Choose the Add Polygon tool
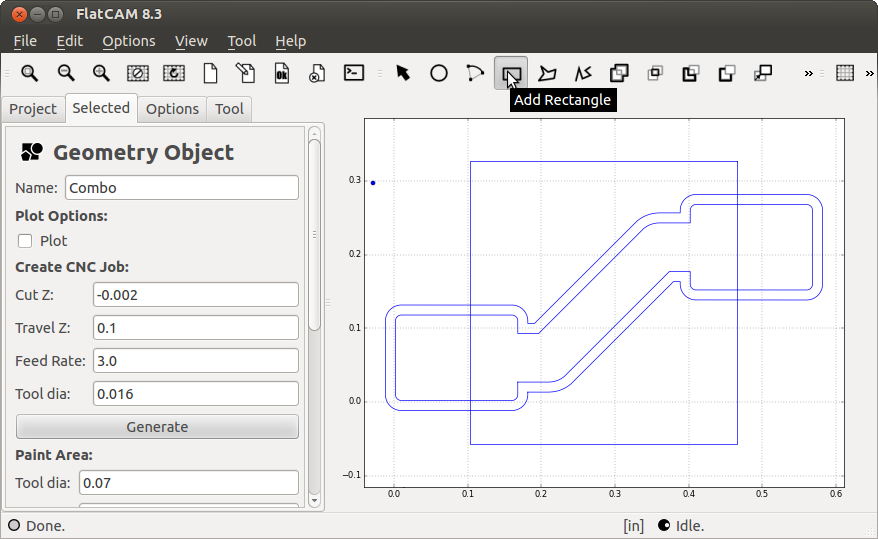878x539 pixels. tap(547, 73)
